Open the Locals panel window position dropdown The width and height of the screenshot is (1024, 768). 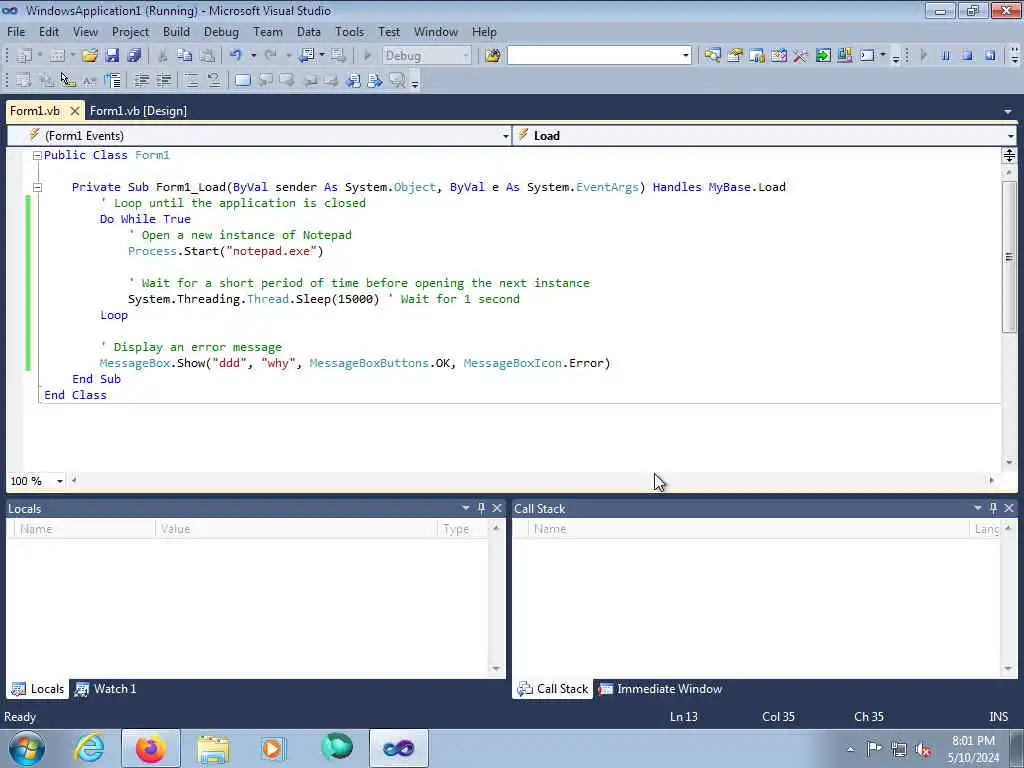coord(466,508)
